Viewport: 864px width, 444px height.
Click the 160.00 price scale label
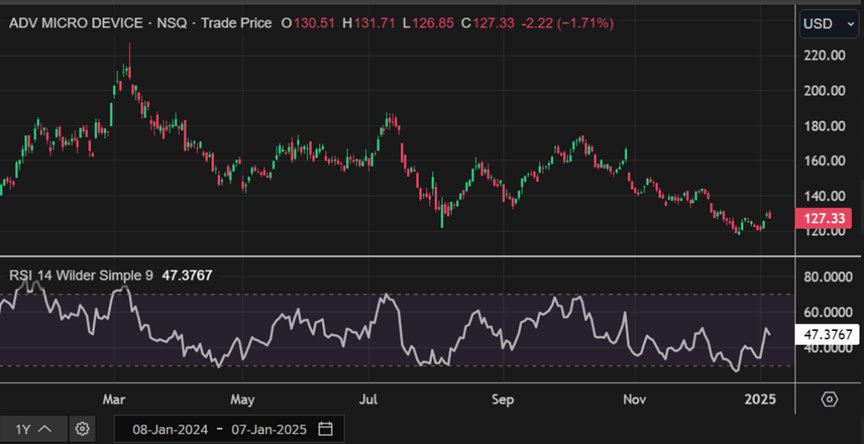pos(825,161)
